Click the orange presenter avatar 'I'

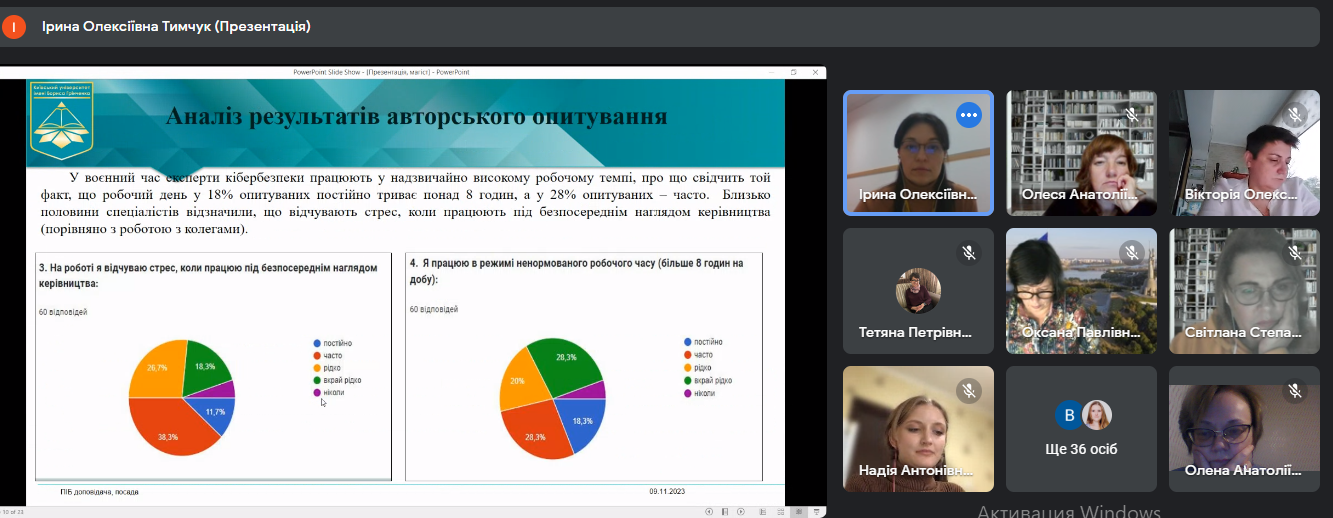(14, 27)
